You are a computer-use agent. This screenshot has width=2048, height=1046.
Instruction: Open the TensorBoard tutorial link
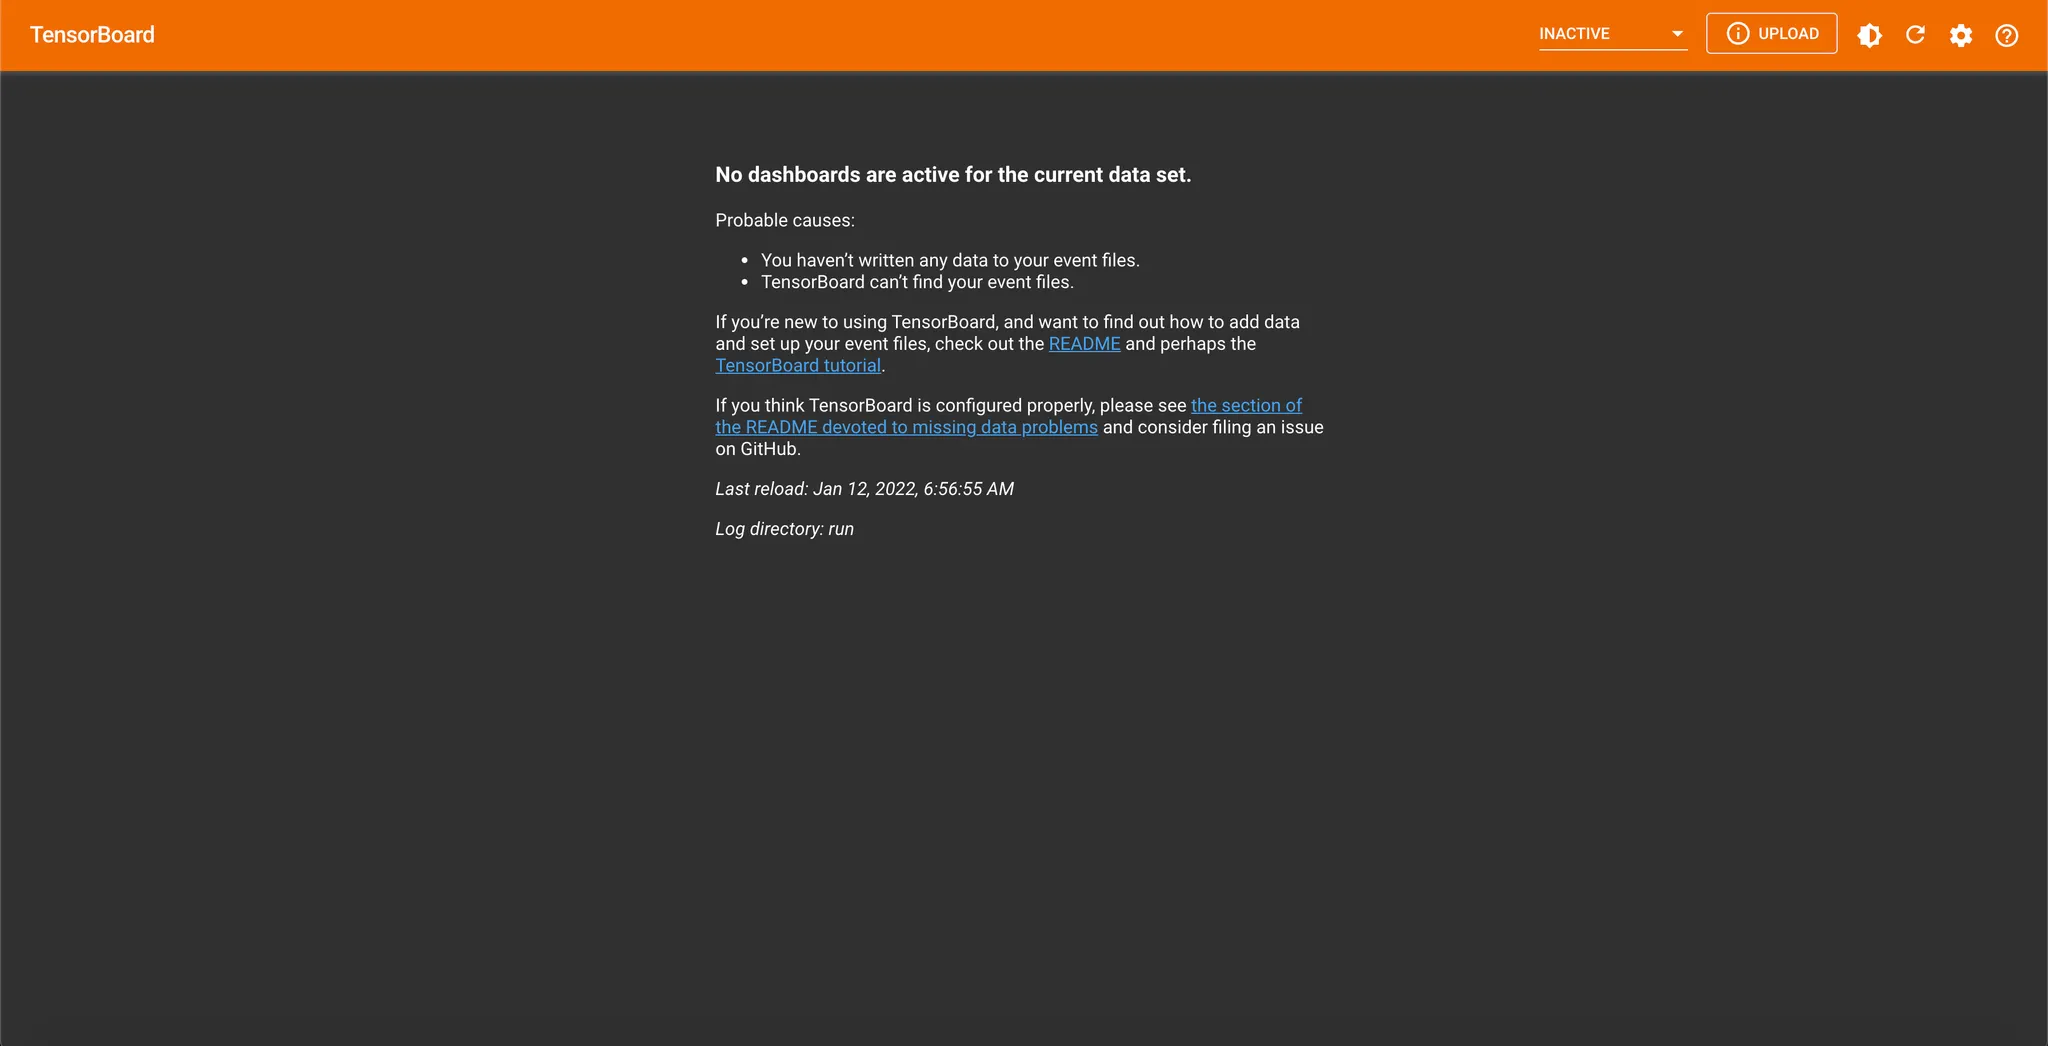tap(798, 366)
